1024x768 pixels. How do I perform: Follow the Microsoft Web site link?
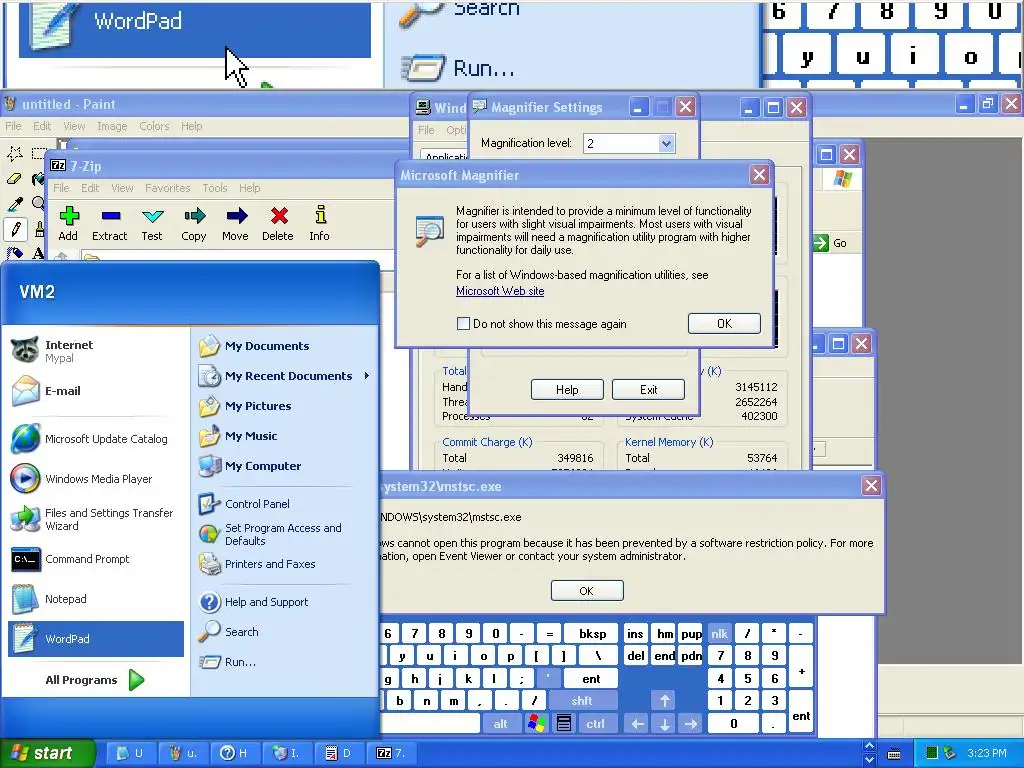[x=500, y=291]
